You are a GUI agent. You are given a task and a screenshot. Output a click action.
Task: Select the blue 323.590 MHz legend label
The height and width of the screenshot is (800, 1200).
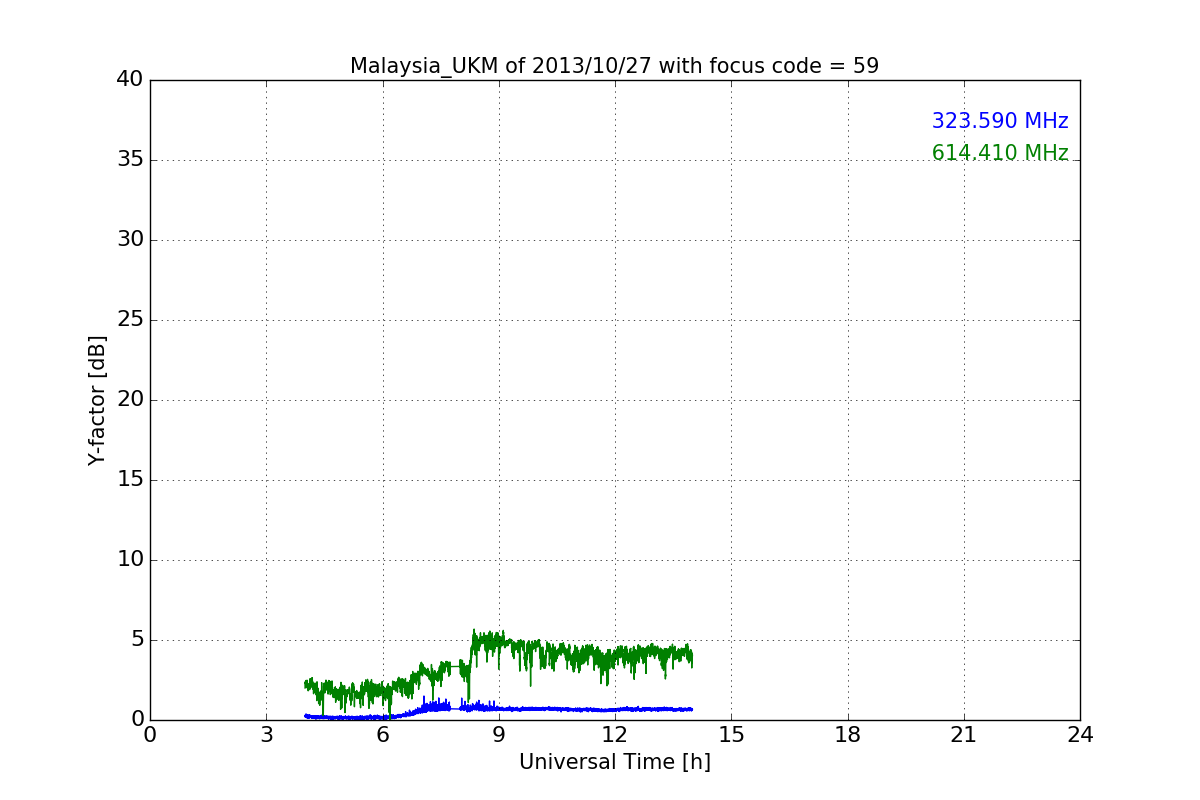point(1000,121)
